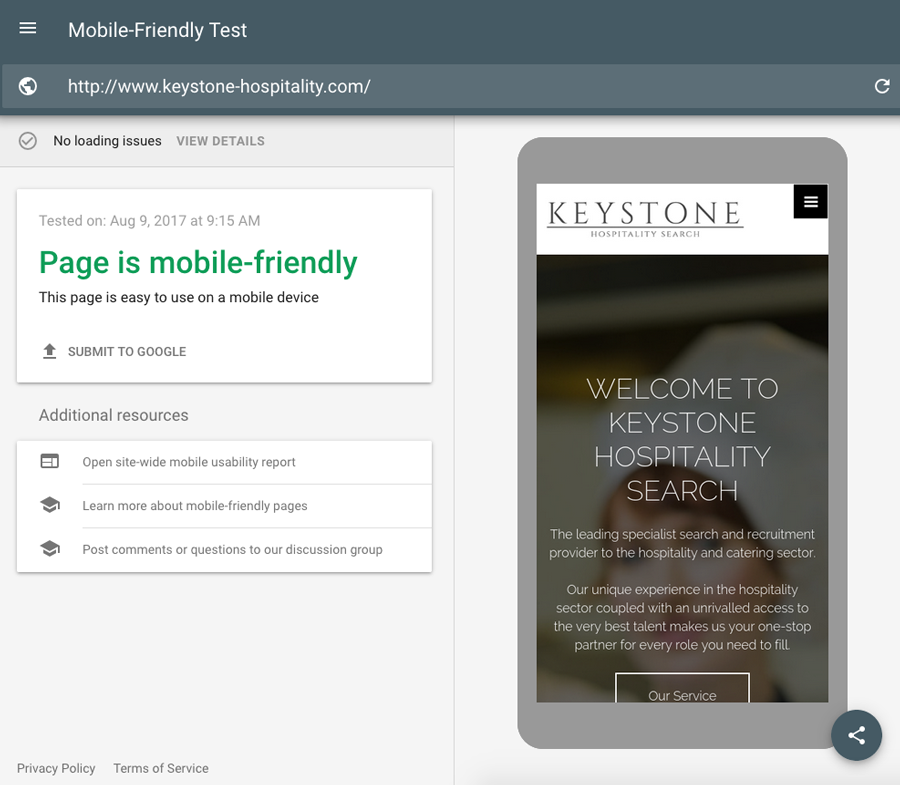Click the Keystone Hospitality Search logo
This screenshot has width=900, height=785.
pos(645,219)
